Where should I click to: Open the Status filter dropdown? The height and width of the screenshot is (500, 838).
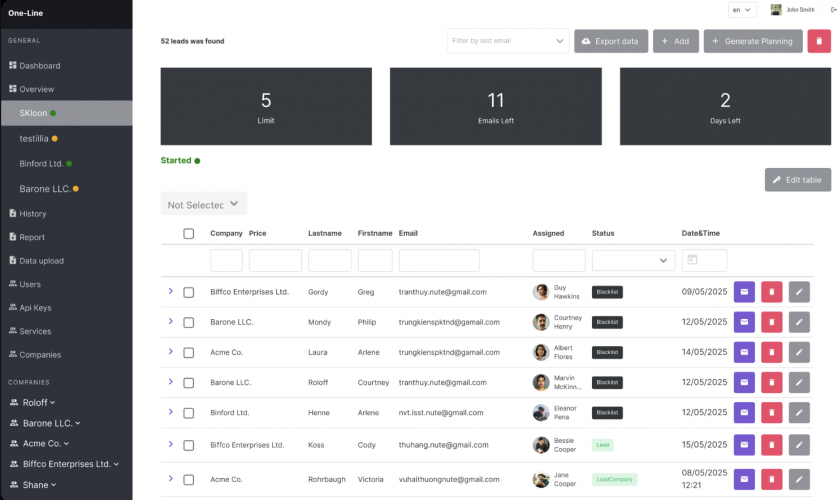pos(633,261)
